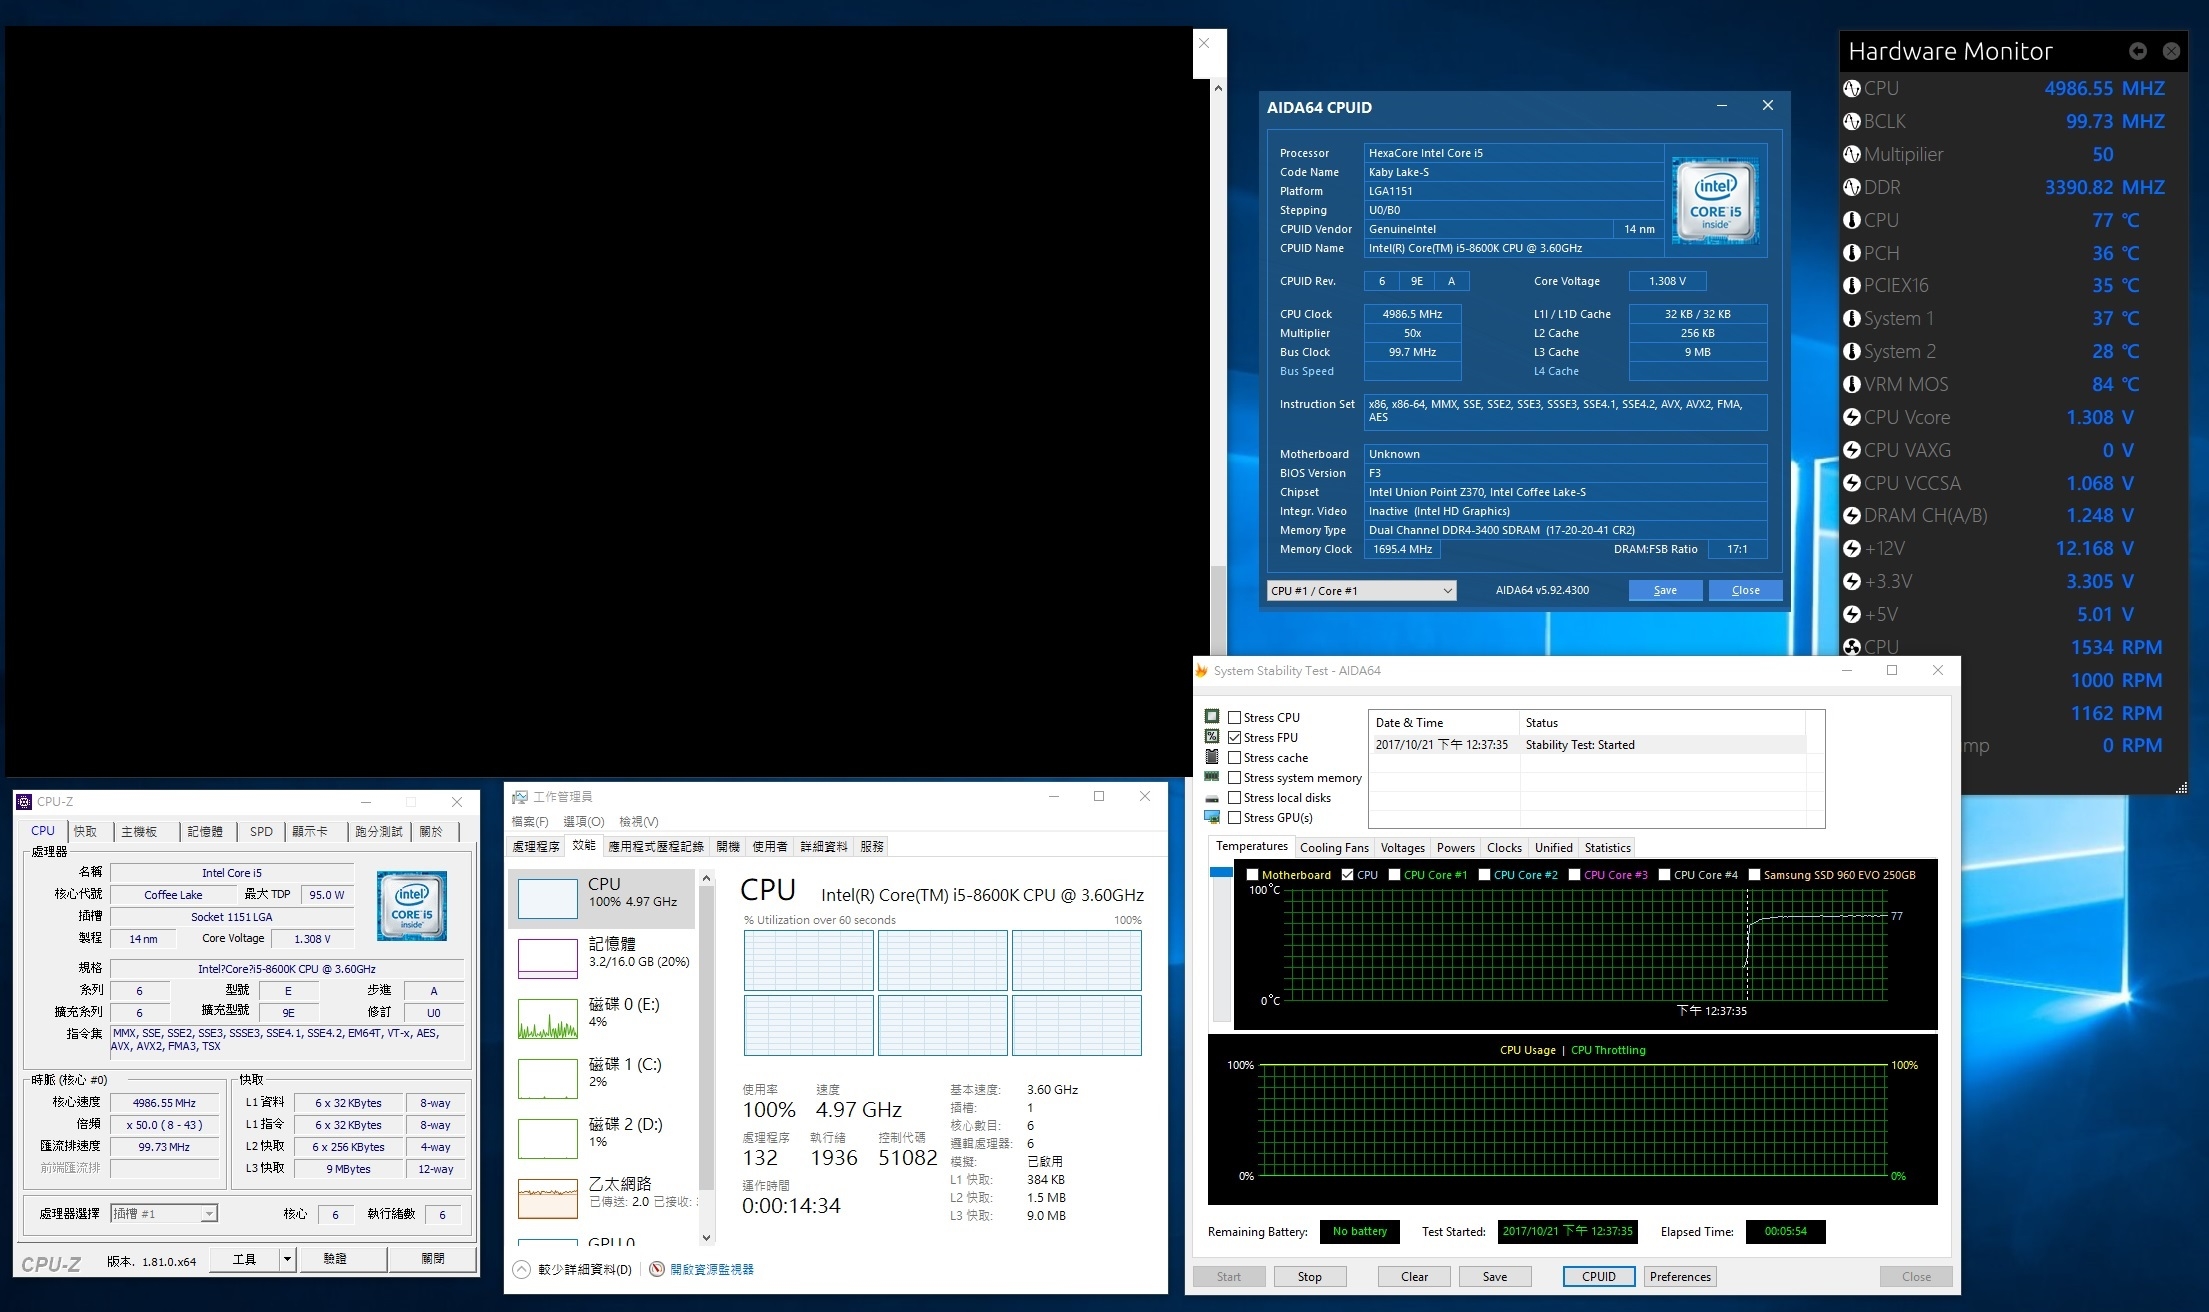Click Save in AIDA64 CPUID window
Viewport: 2209px width, 1312px height.
click(x=1665, y=590)
